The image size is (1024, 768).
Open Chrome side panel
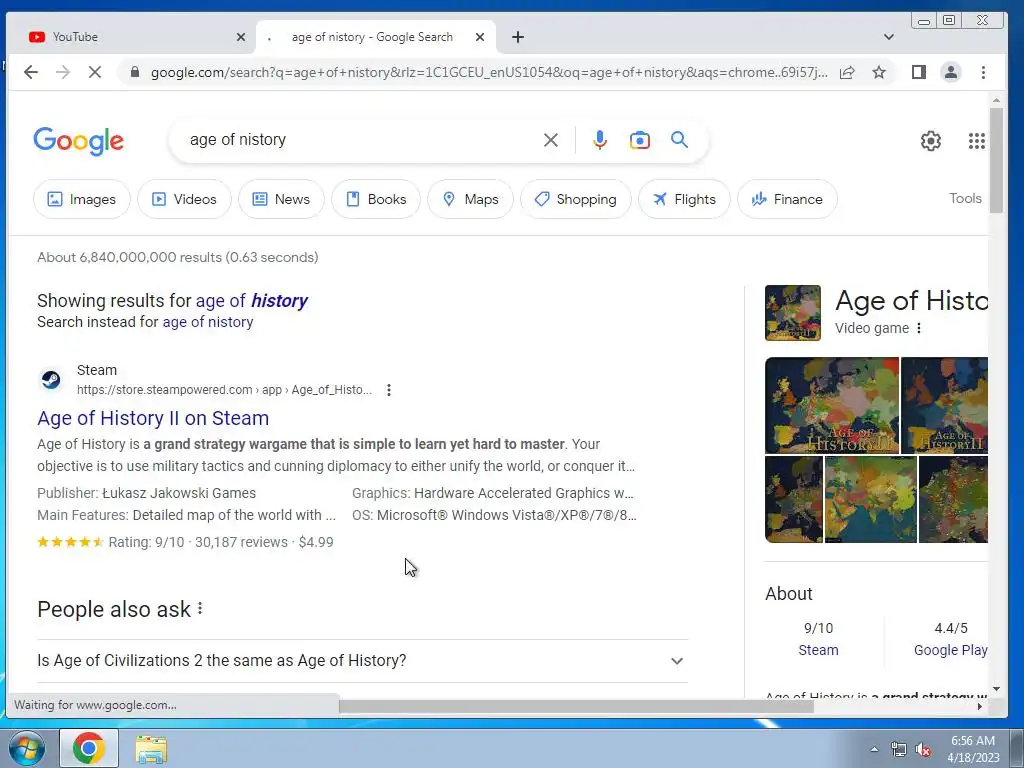919,72
